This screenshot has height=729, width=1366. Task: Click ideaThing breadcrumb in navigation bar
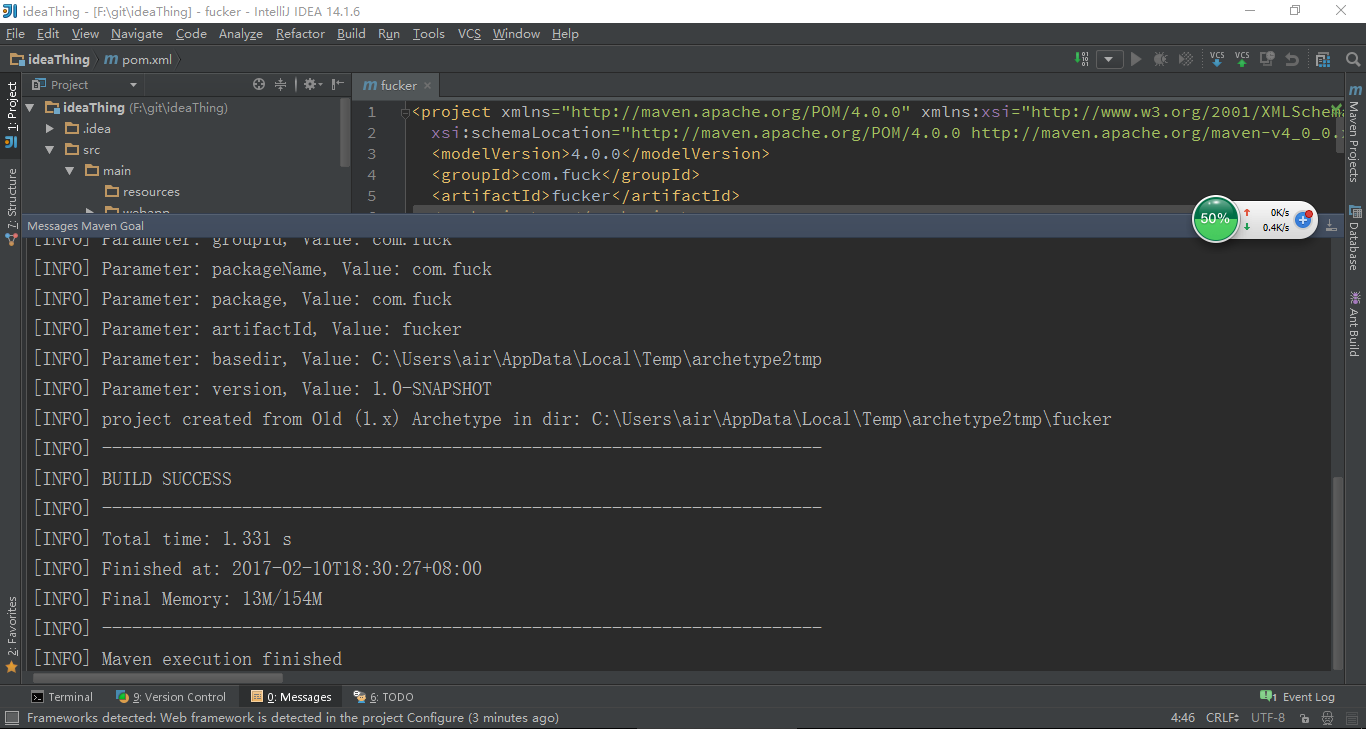50,59
